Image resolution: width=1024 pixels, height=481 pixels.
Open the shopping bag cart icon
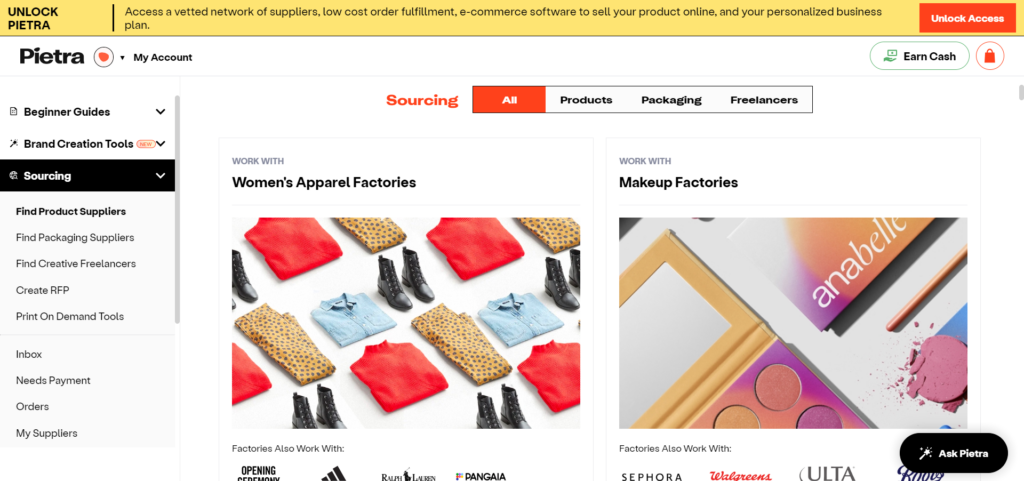point(989,56)
